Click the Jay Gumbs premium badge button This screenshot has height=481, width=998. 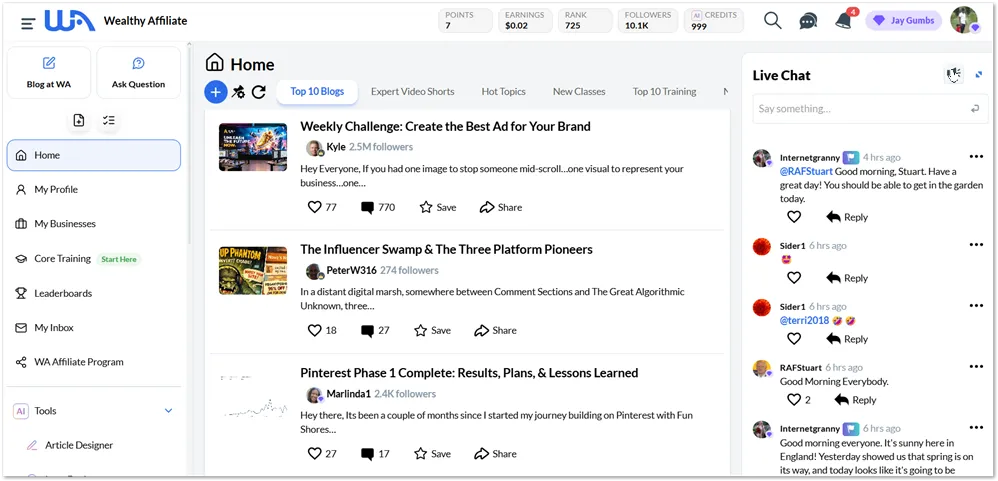tap(903, 20)
